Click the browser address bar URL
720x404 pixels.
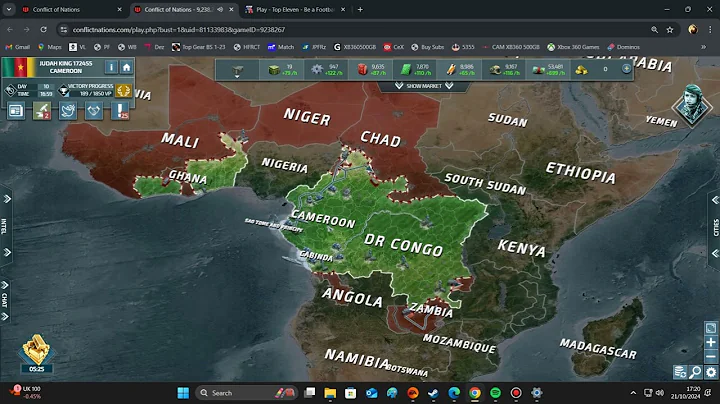tap(179, 29)
